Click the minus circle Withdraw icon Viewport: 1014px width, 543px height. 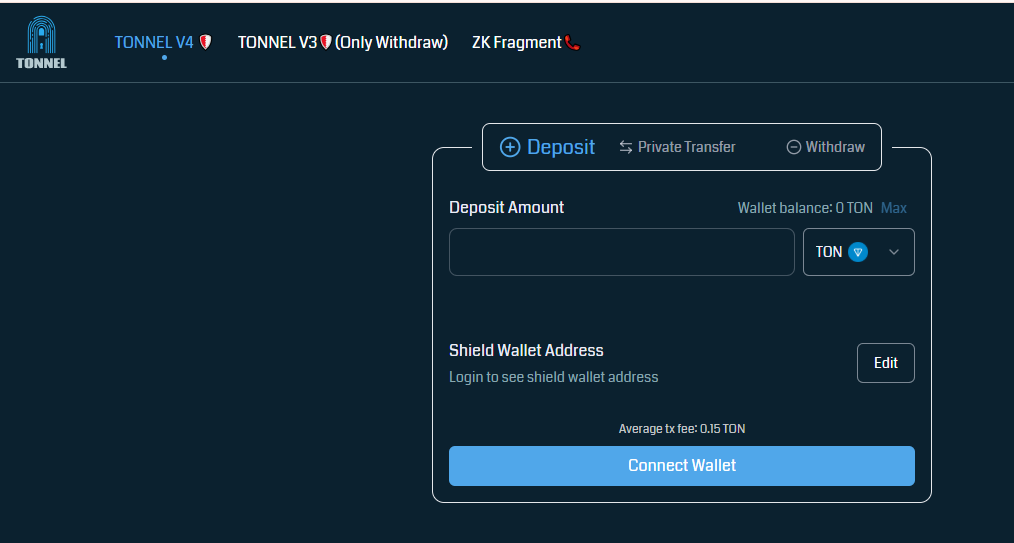[793, 147]
